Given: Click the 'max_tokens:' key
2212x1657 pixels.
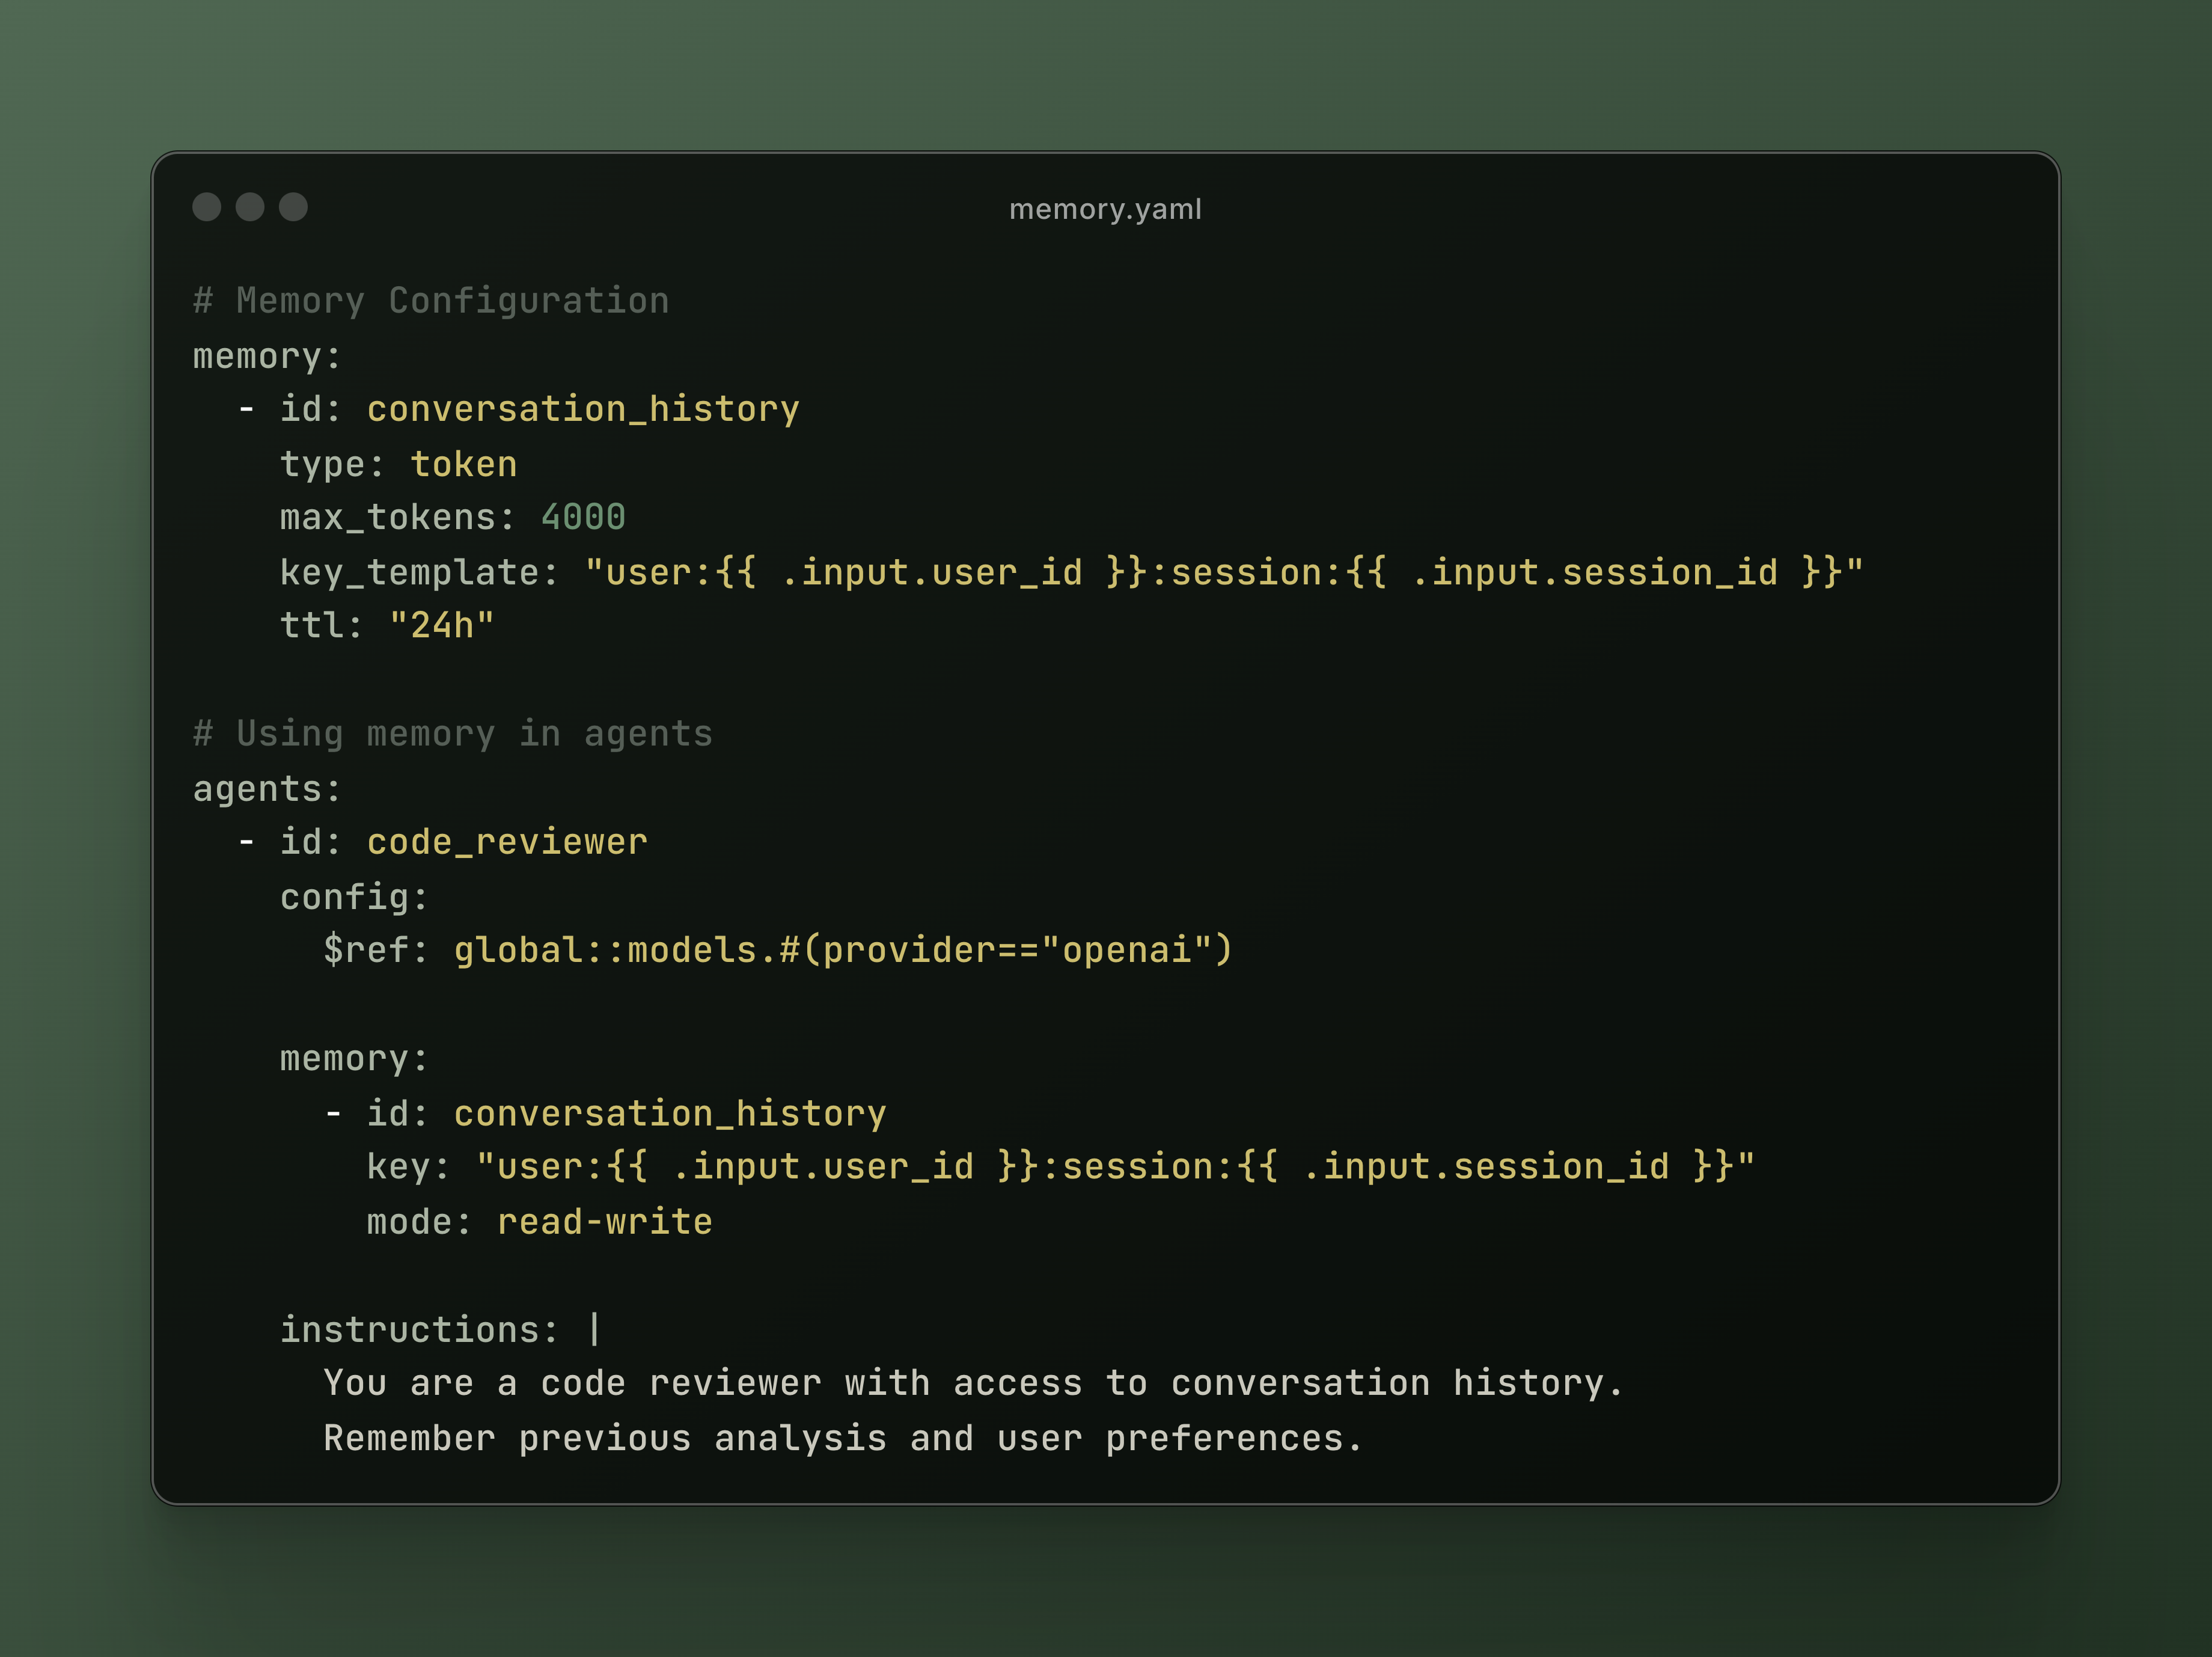Looking at the screenshot, I should pos(398,517).
